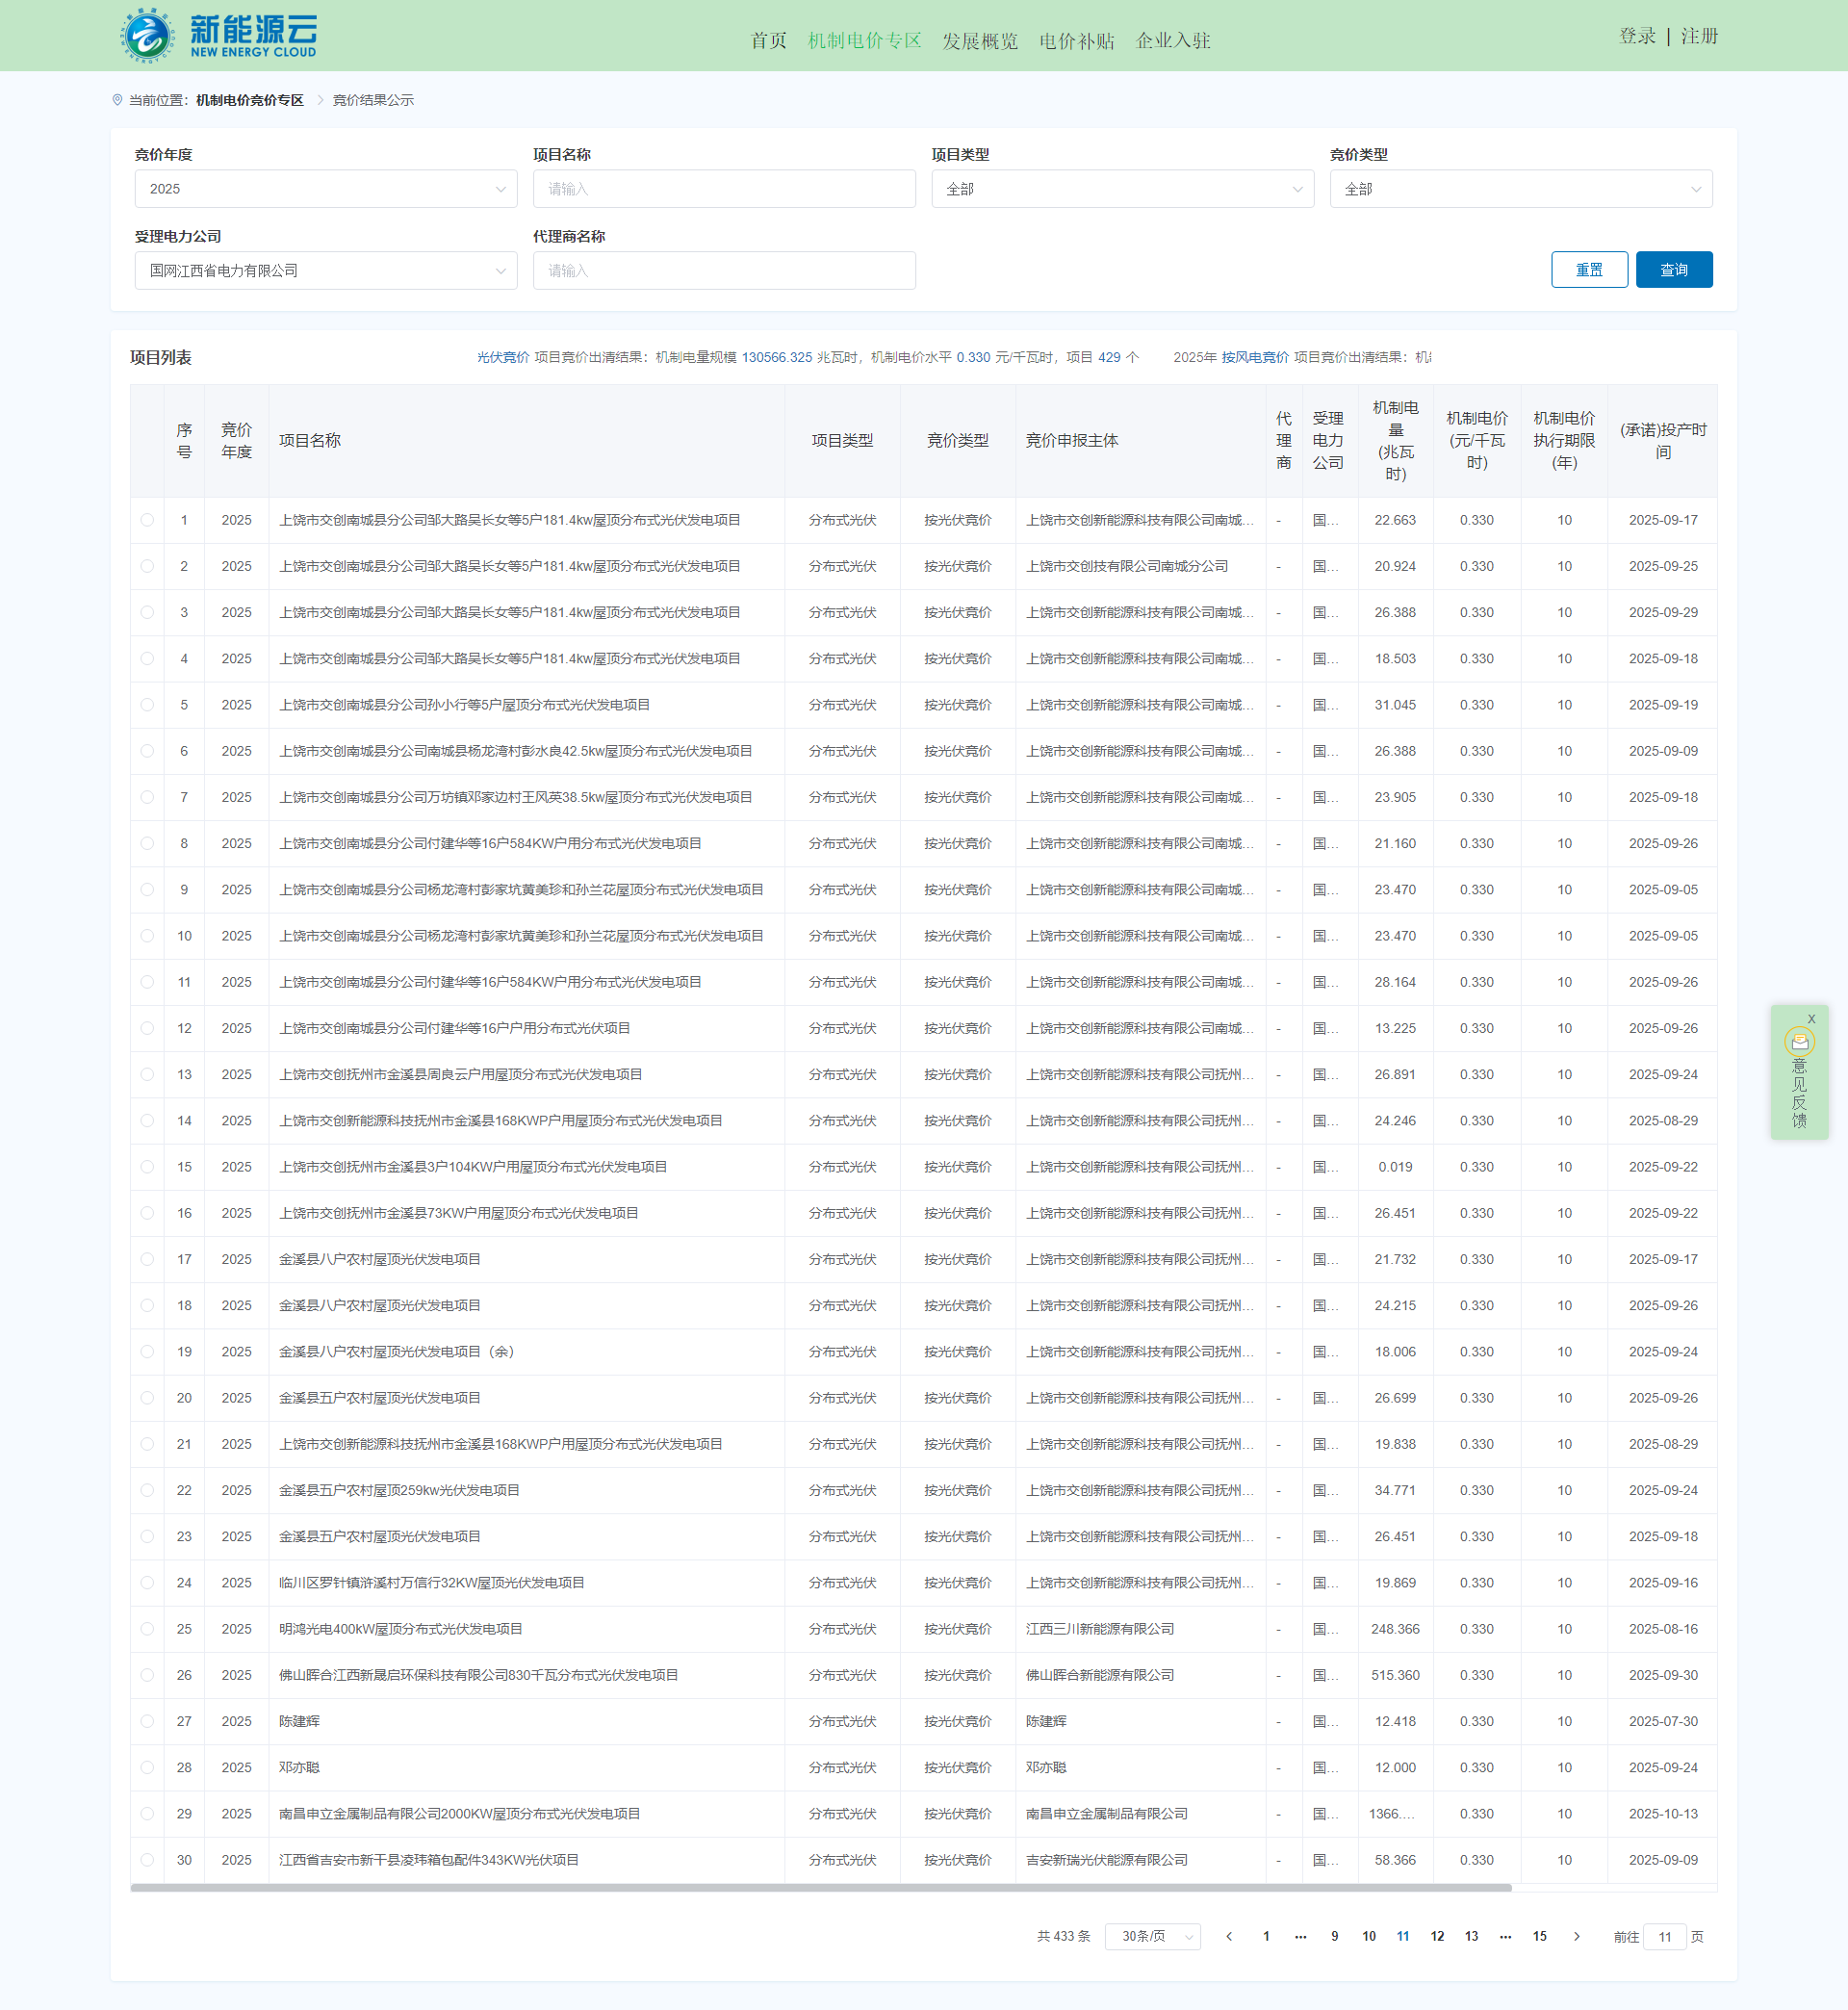Screen dimensions: 1848x2010
Task: Click the 重置 reset button
Action: click(1588, 270)
